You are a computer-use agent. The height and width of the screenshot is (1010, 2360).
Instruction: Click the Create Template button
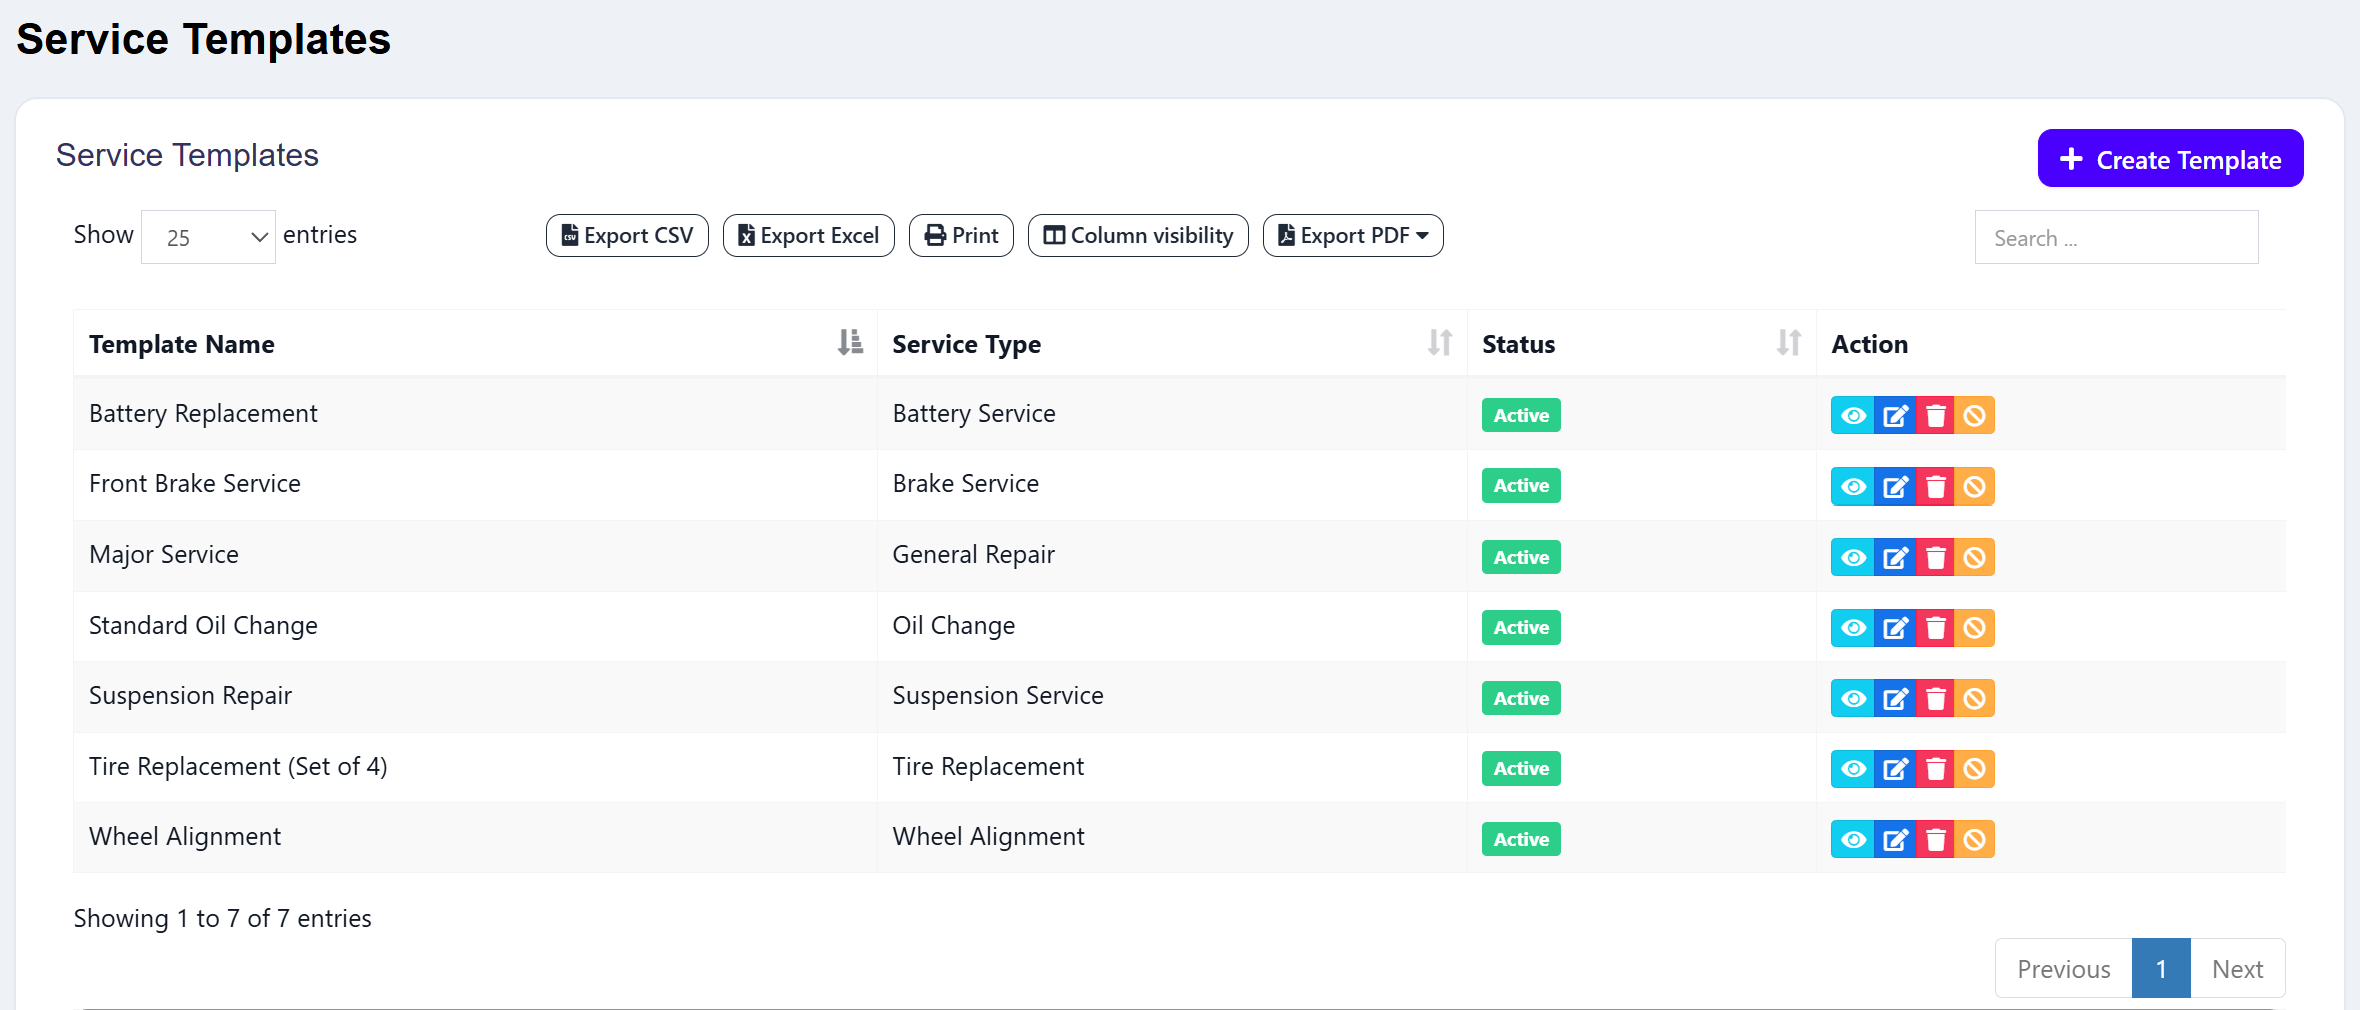point(2170,159)
